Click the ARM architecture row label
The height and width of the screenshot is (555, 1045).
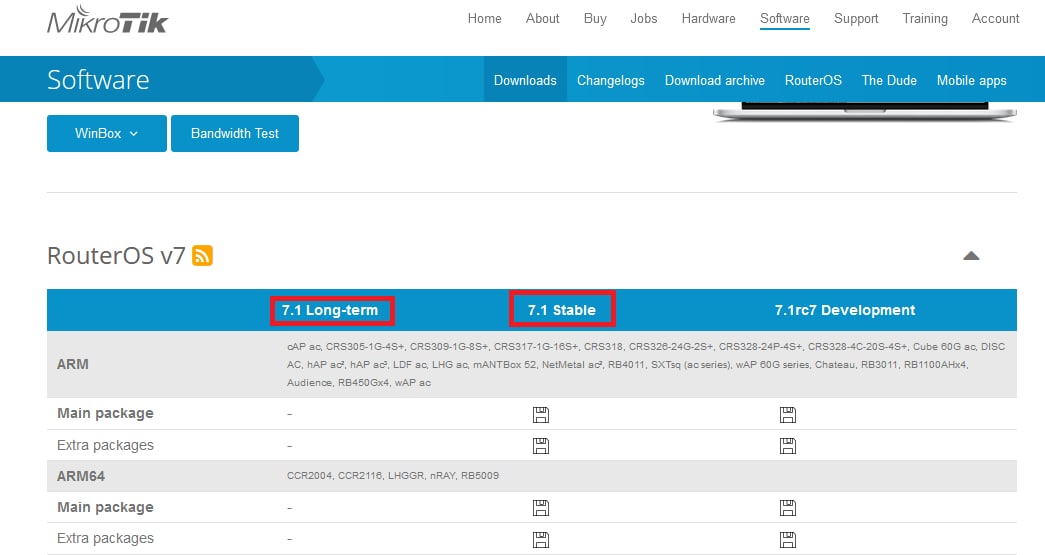pyautogui.click(x=73, y=364)
